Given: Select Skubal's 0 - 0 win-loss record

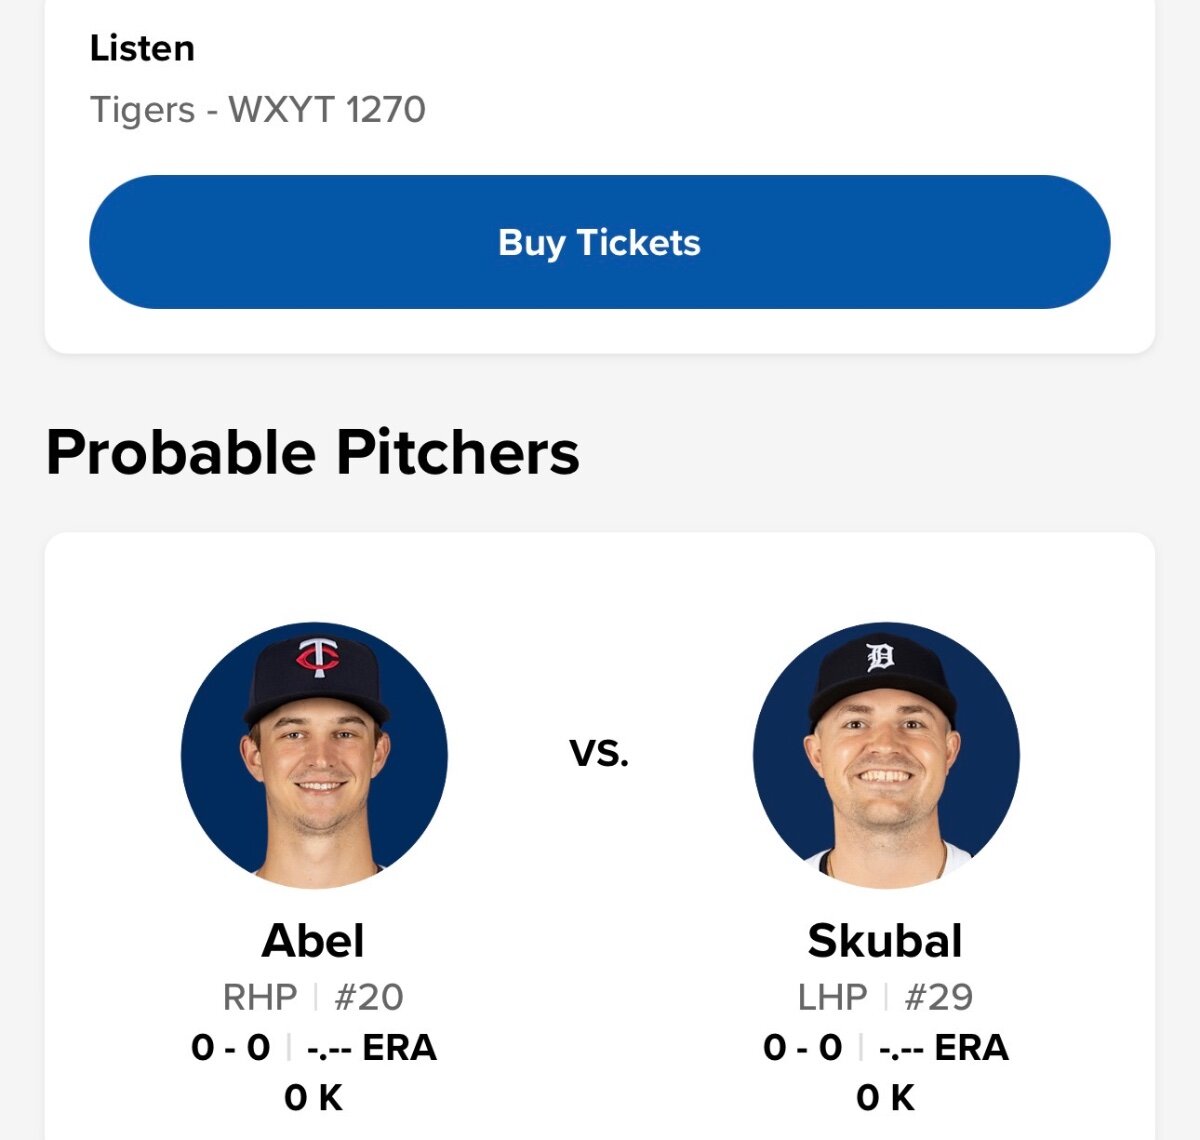Looking at the screenshot, I should [x=803, y=1047].
